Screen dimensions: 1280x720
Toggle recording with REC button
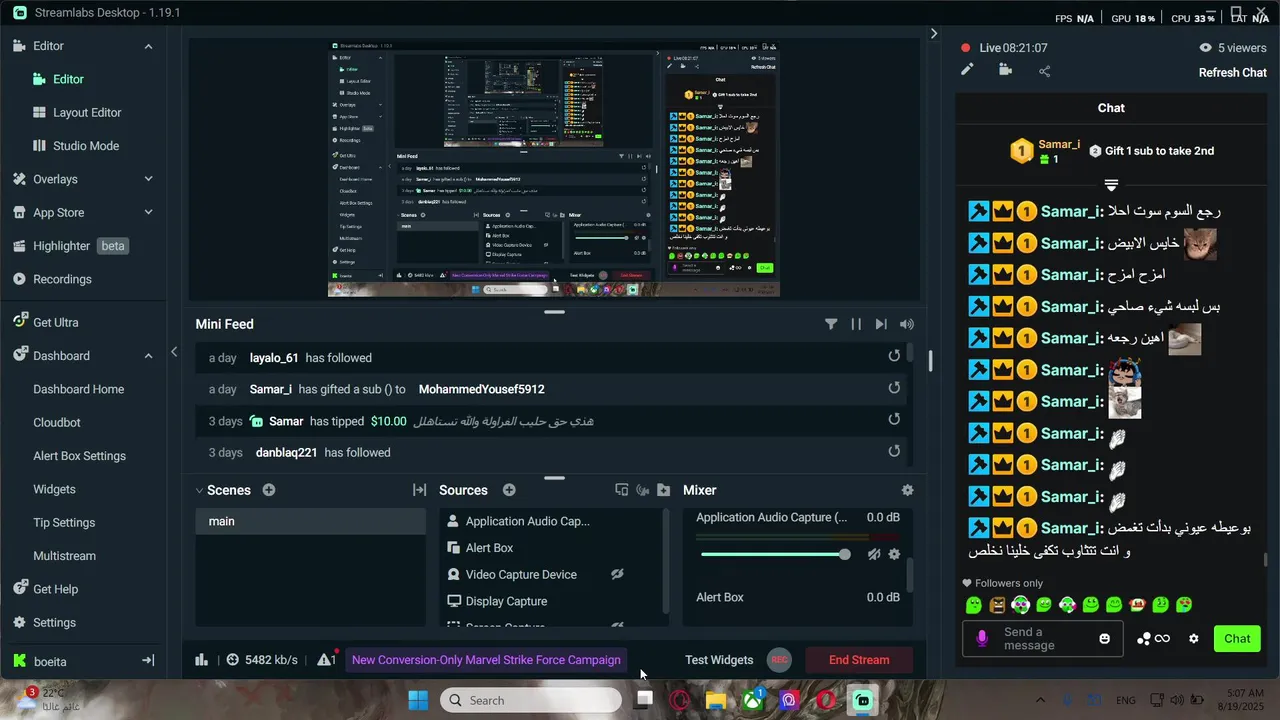point(779,660)
